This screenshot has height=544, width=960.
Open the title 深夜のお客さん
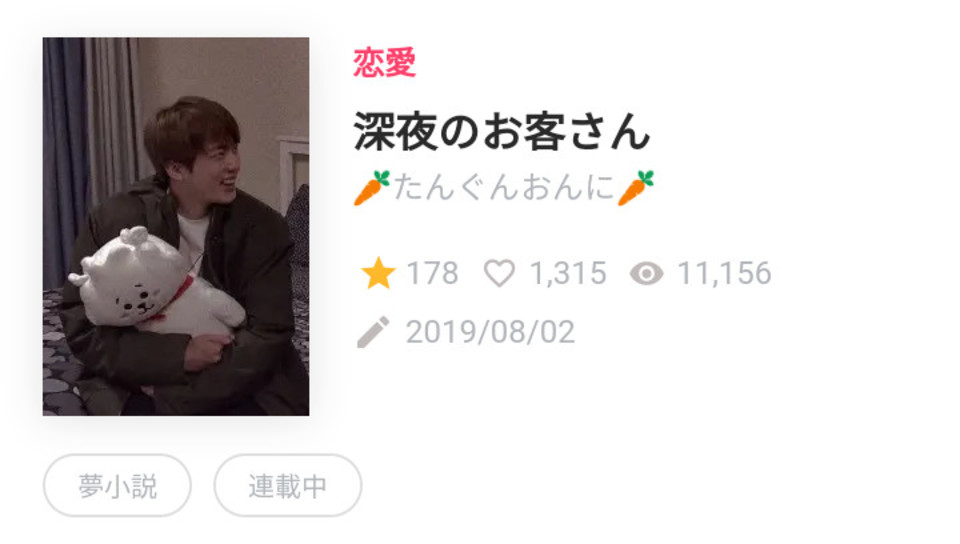(x=501, y=131)
